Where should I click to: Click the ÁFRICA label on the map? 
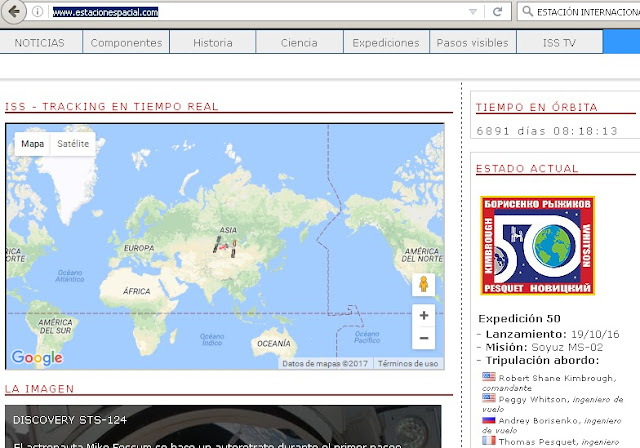coord(137,291)
